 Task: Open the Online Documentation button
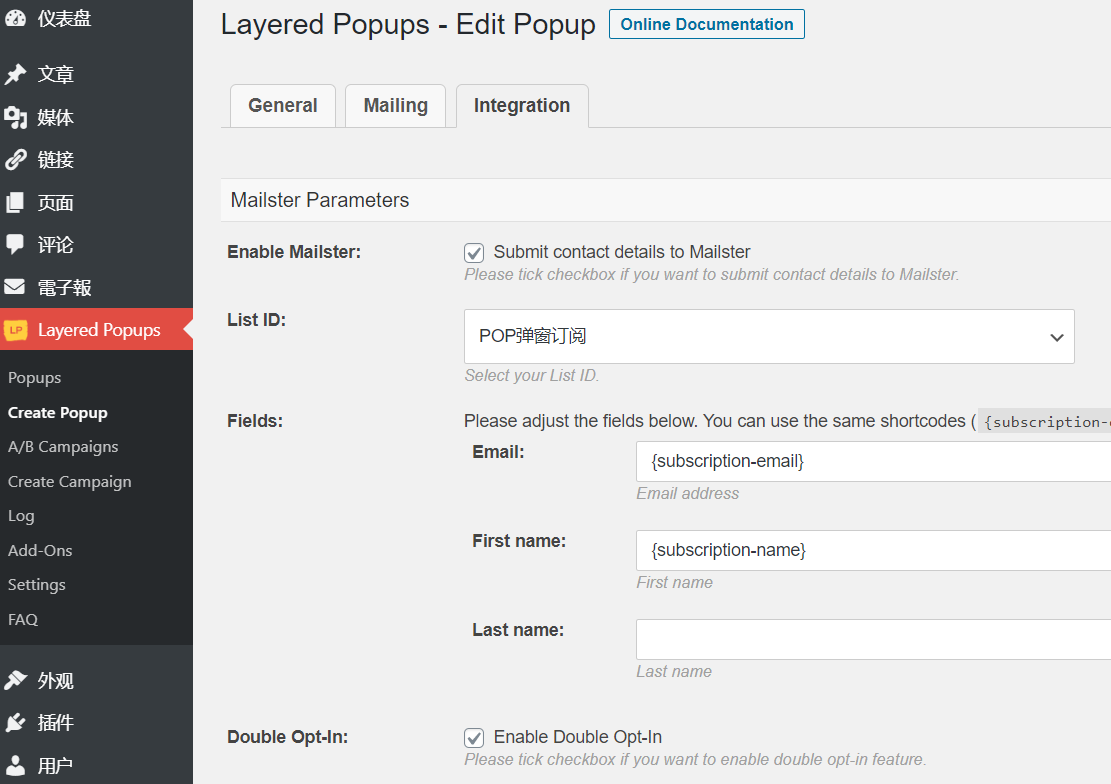click(706, 24)
